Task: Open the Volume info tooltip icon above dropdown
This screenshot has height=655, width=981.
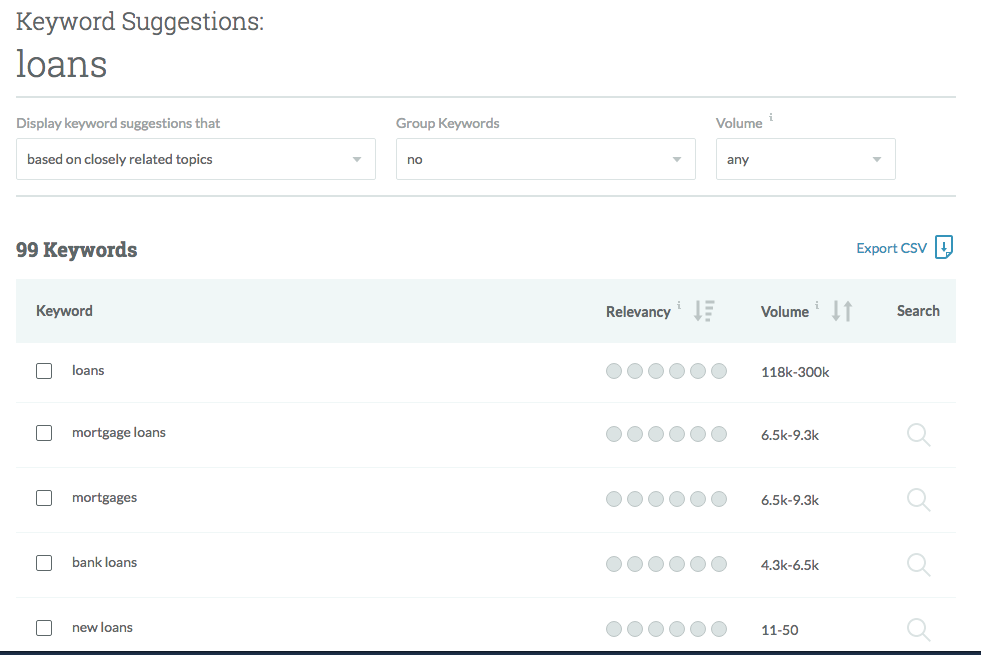Action: (771, 118)
